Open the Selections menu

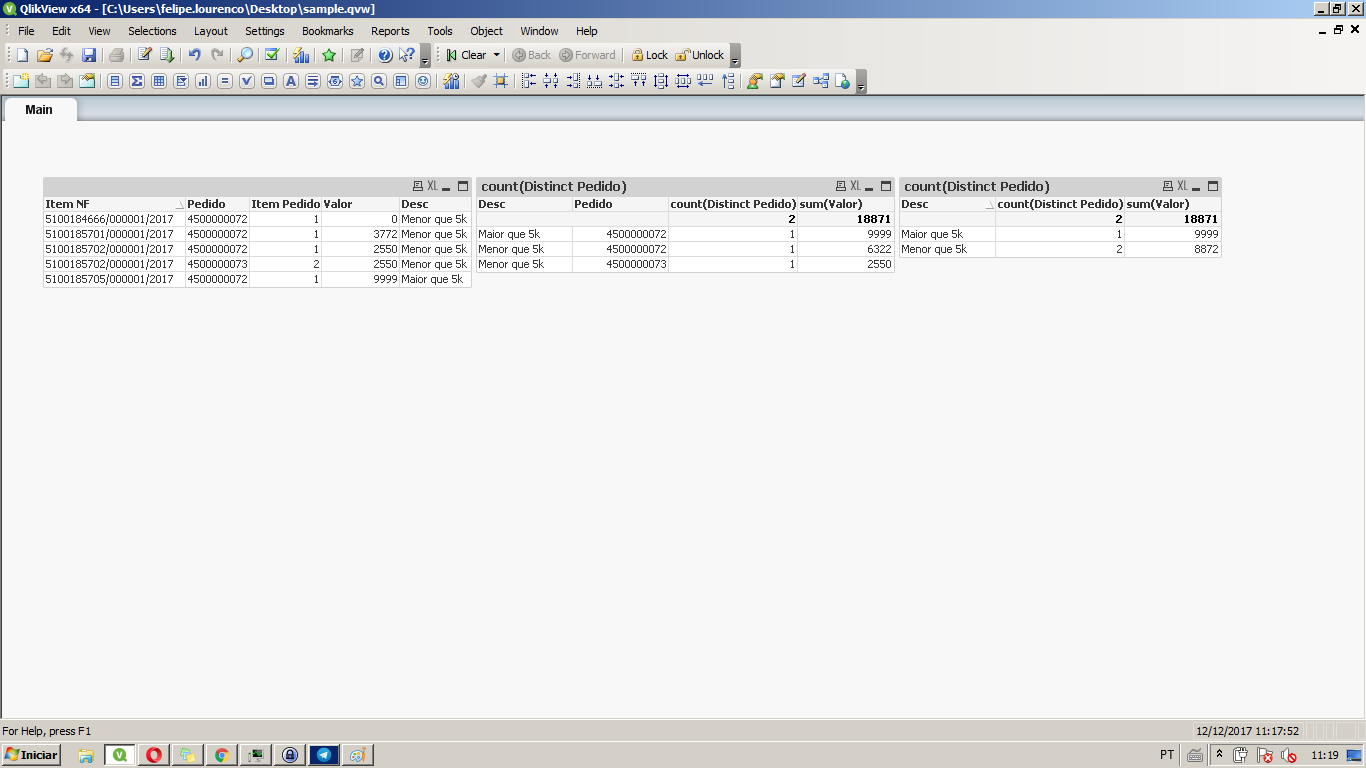pos(152,31)
